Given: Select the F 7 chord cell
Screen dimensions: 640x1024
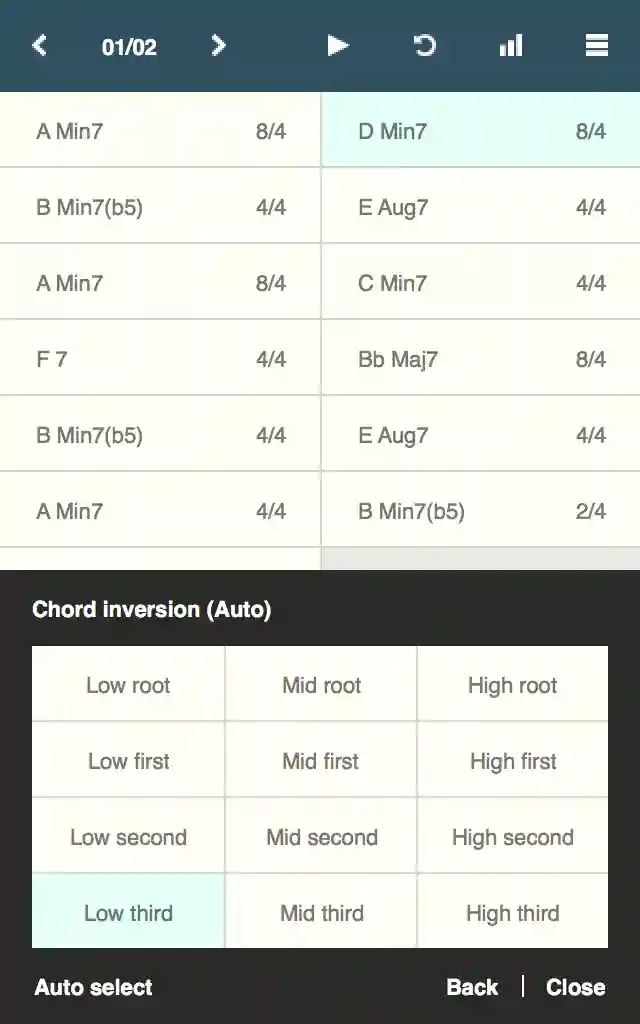Looking at the screenshot, I should (x=160, y=357).
